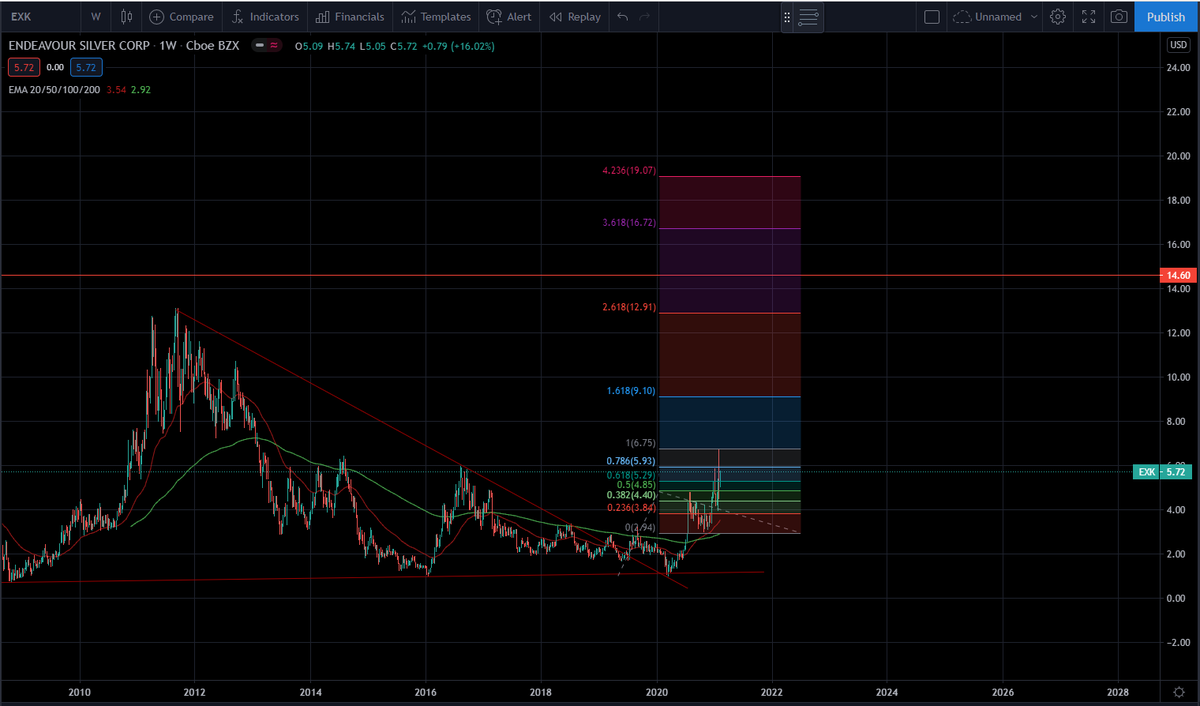Screen dimensions: 1200x706
Task: Open chart settings with the gear icon
Action: click(1058, 16)
